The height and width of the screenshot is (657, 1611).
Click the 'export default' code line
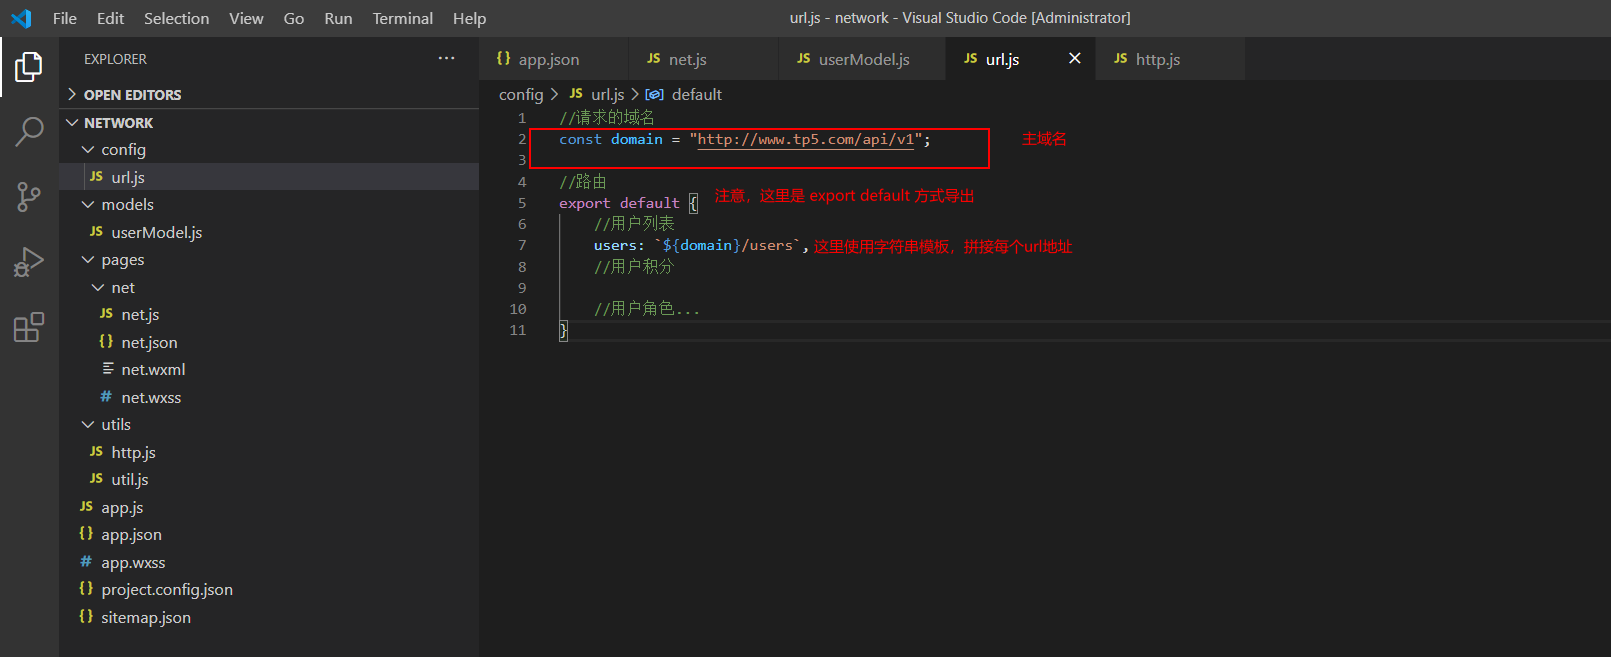628,203
